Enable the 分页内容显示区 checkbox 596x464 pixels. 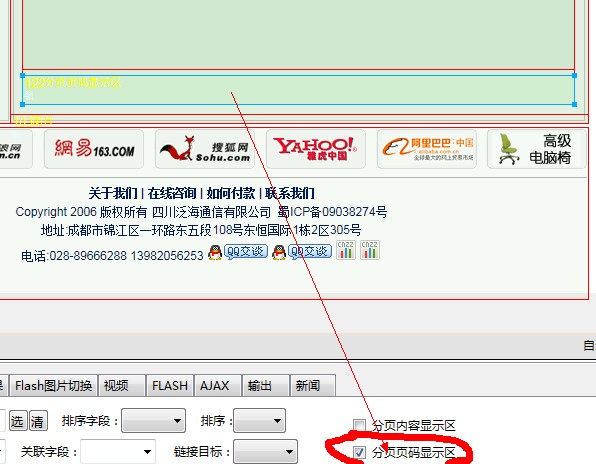[x=359, y=426]
